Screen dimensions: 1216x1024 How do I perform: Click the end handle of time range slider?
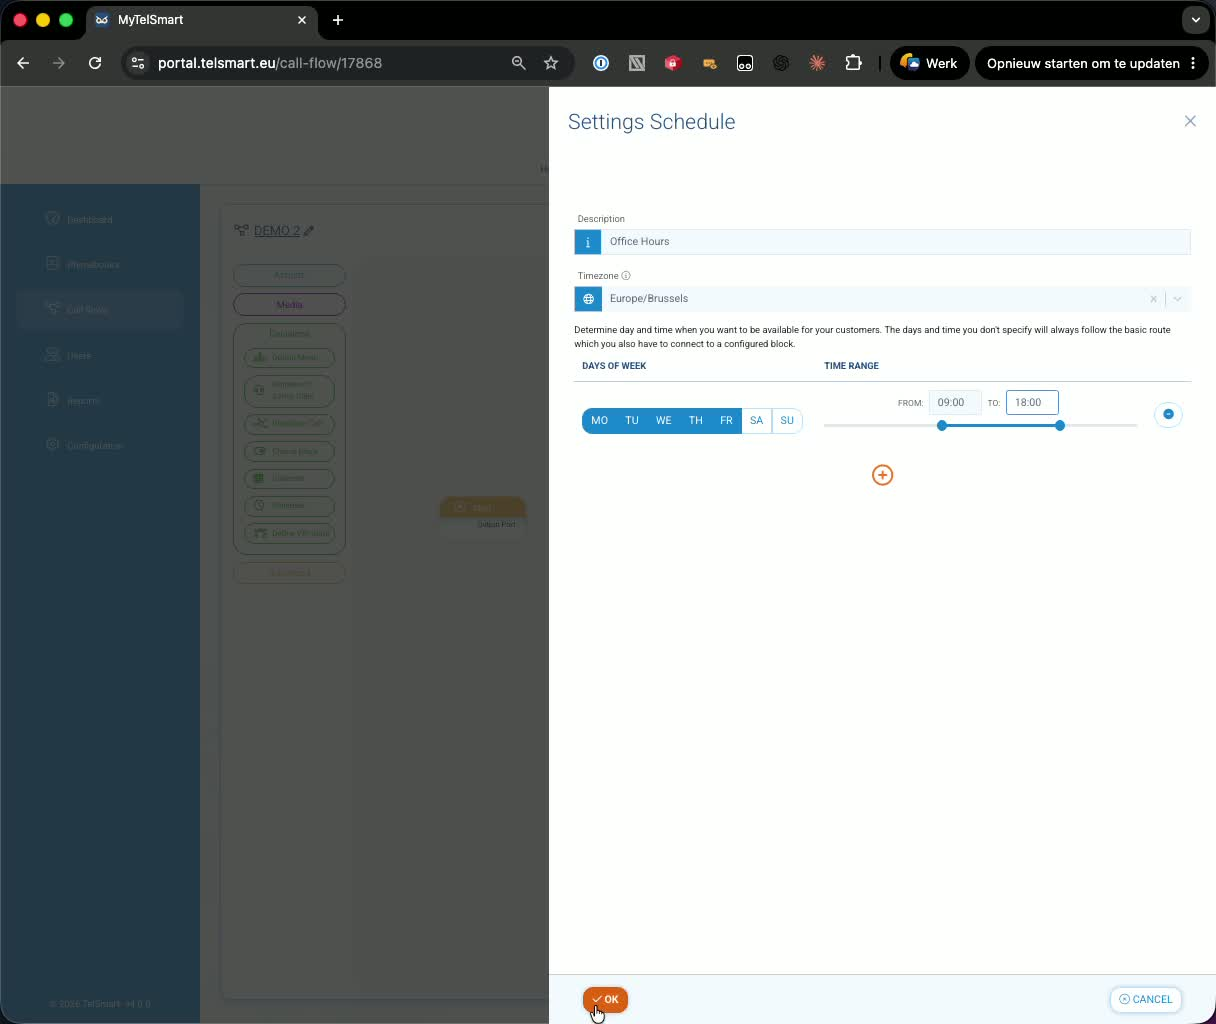(x=1060, y=426)
